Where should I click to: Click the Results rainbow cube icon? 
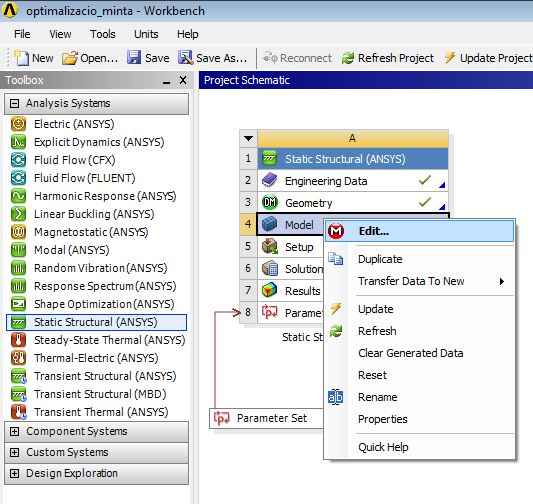[x=270, y=291]
